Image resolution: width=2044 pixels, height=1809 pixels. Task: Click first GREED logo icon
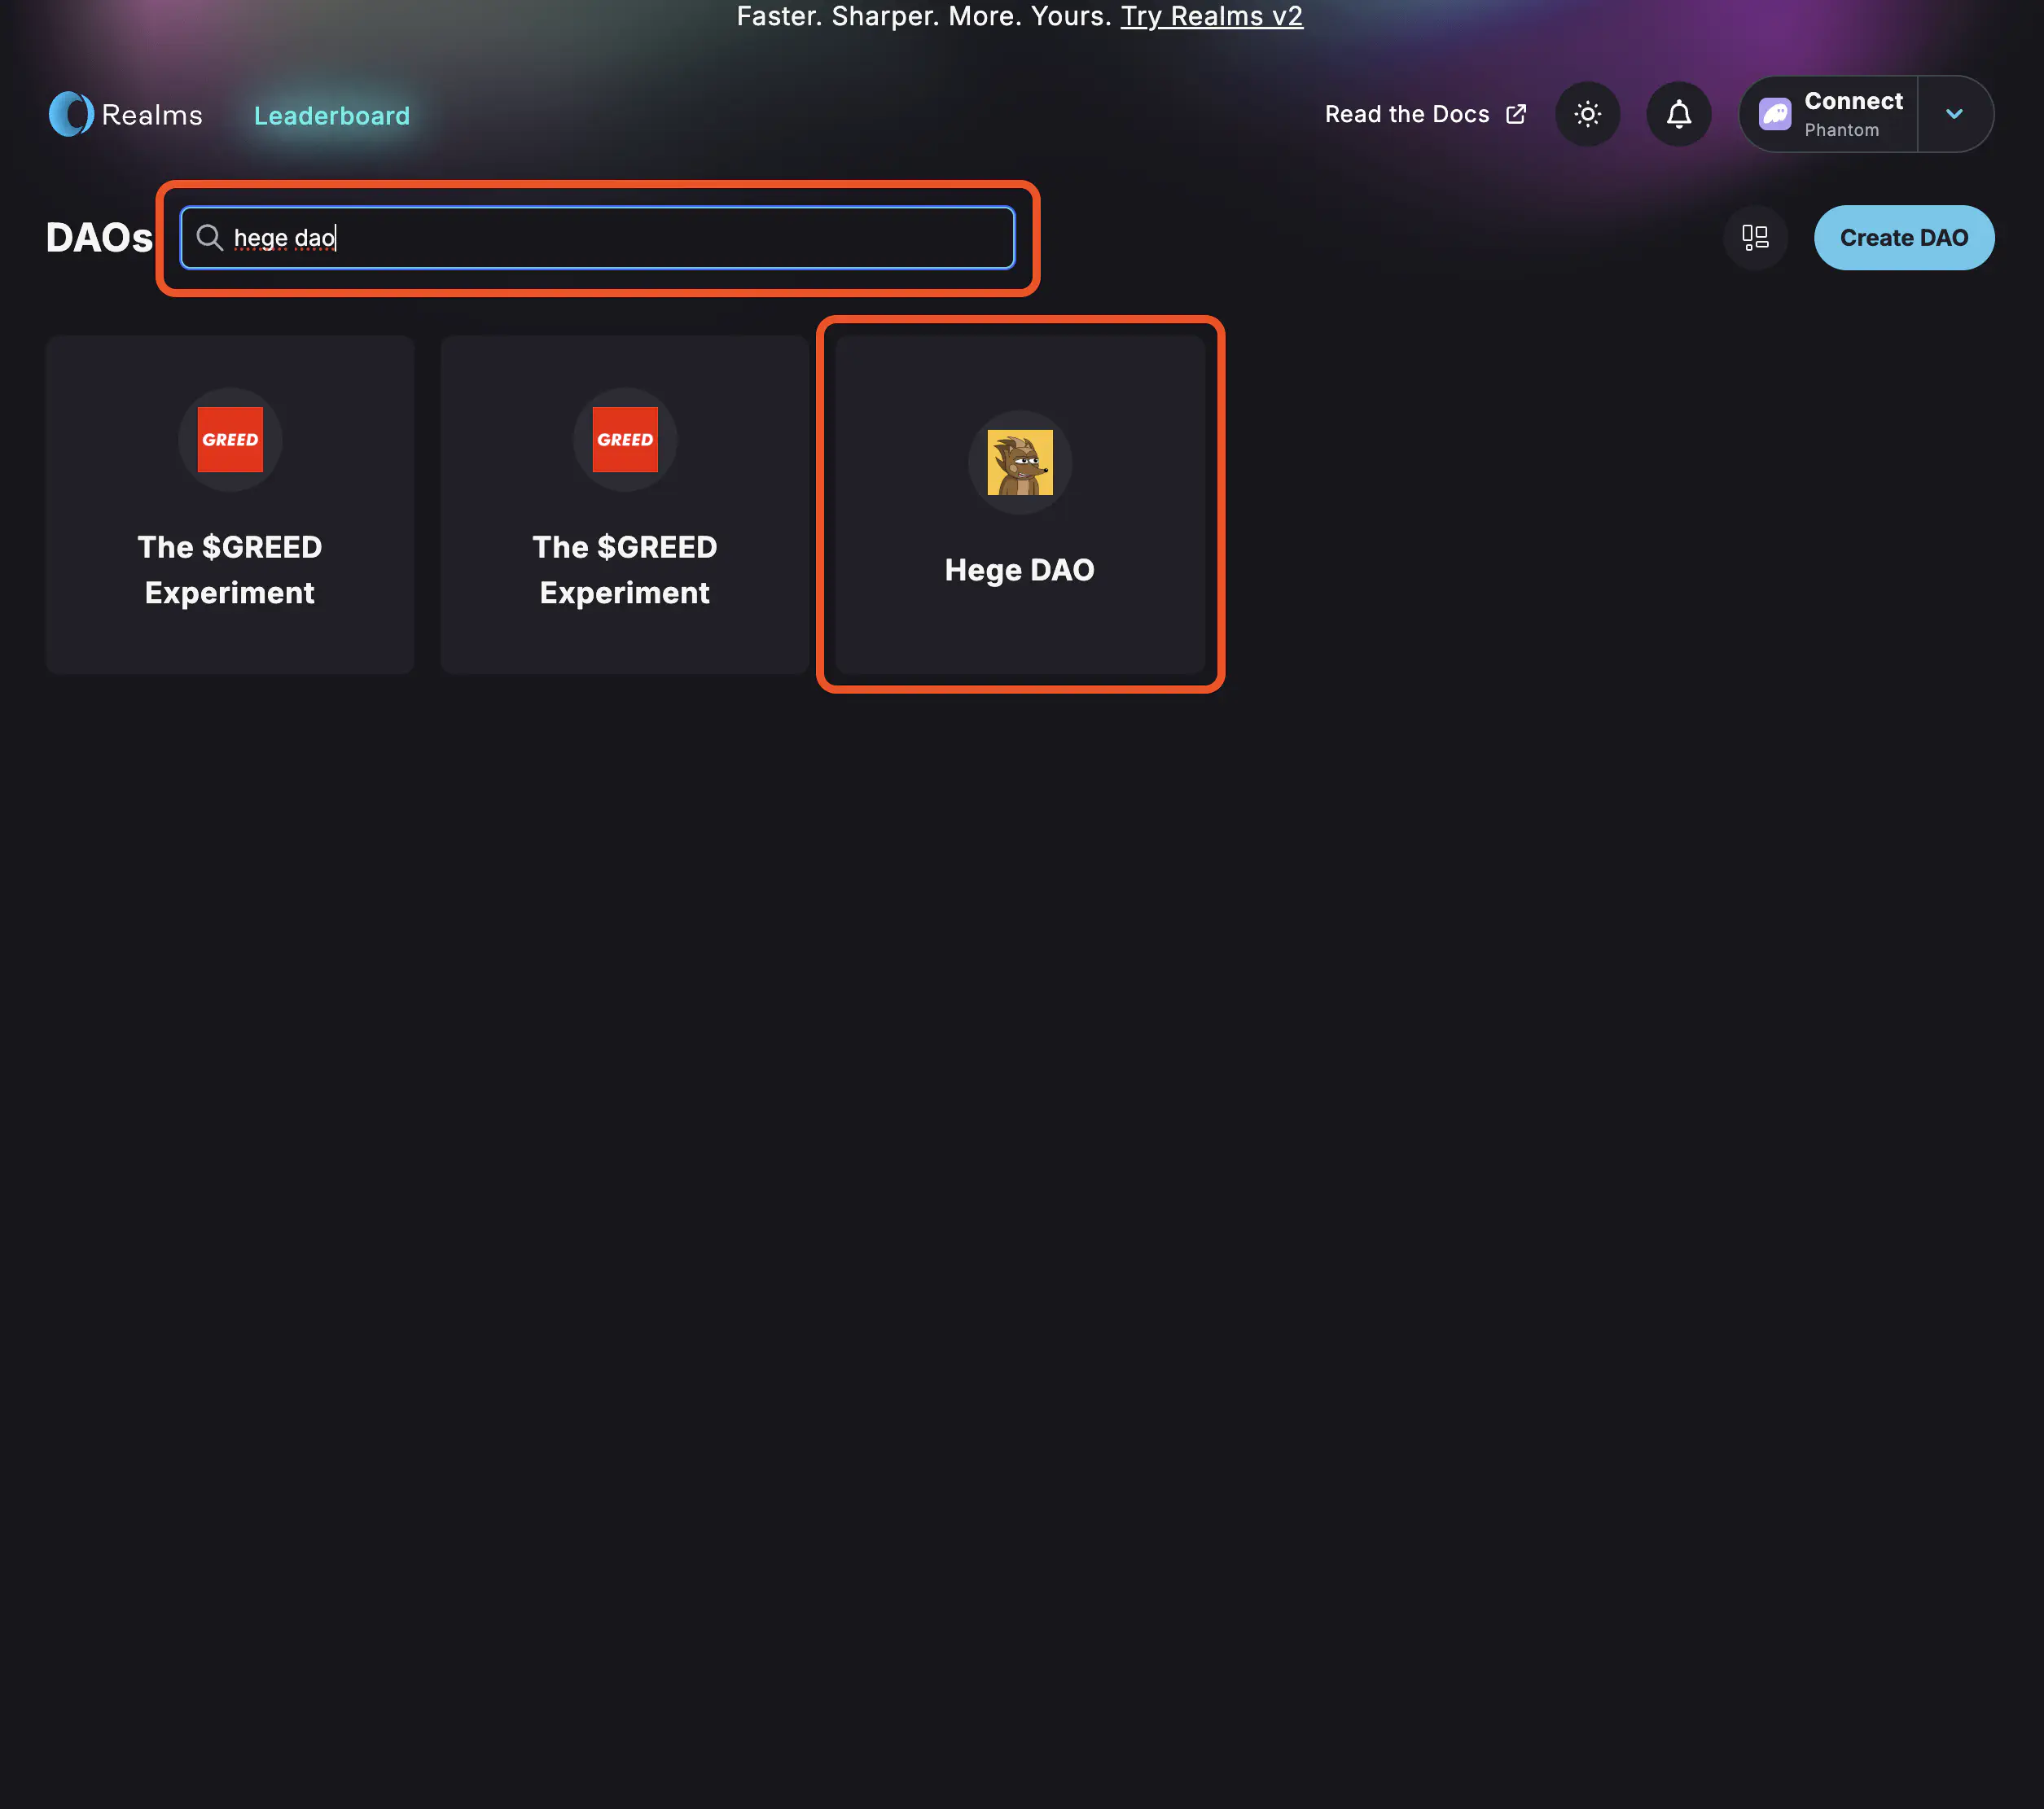(230, 440)
